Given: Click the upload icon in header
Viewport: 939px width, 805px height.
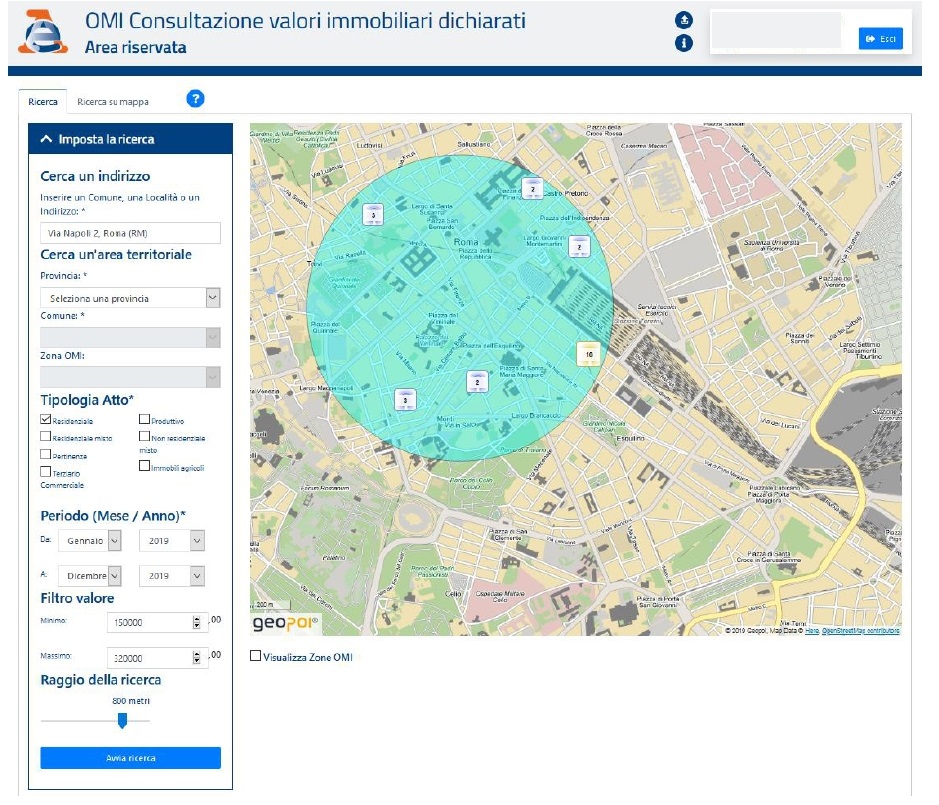Looking at the screenshot, I should coord(683,20).
